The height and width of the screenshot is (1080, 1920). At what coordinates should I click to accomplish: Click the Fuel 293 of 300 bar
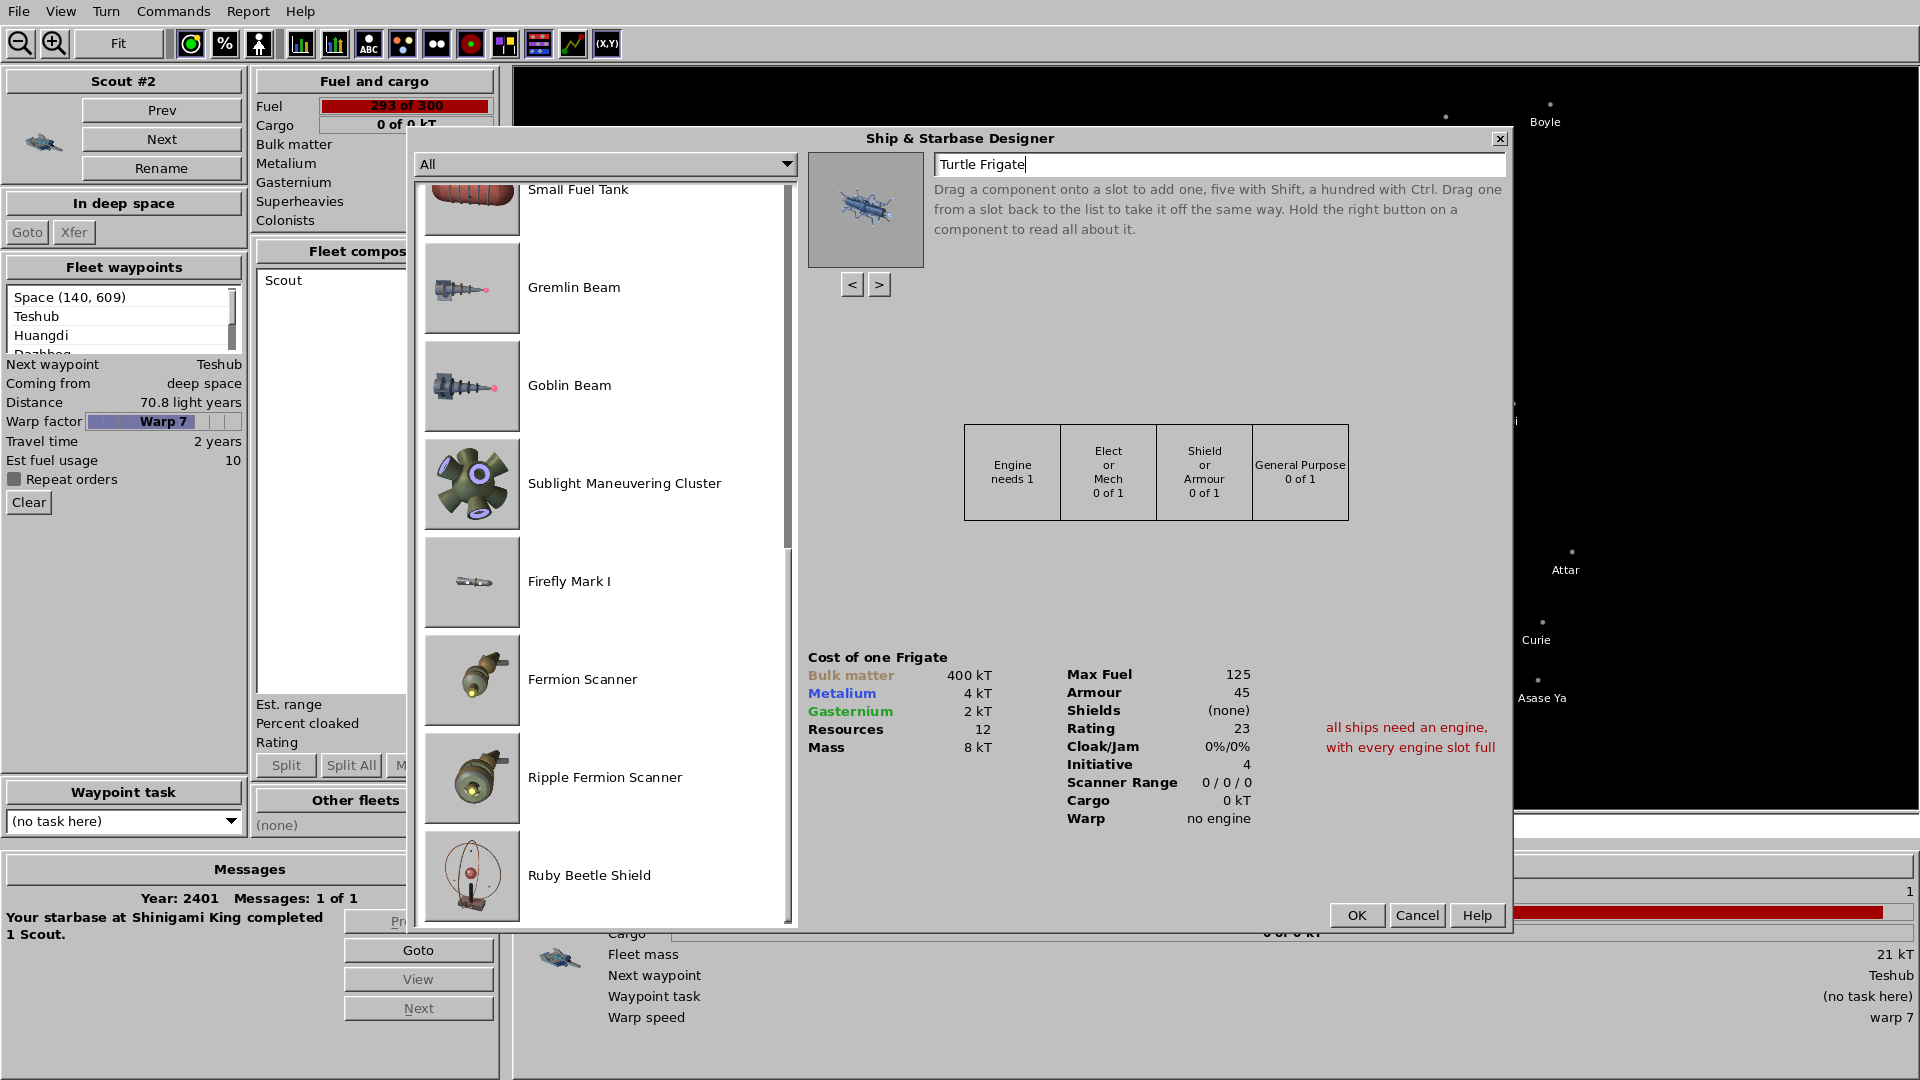[406, 106]
